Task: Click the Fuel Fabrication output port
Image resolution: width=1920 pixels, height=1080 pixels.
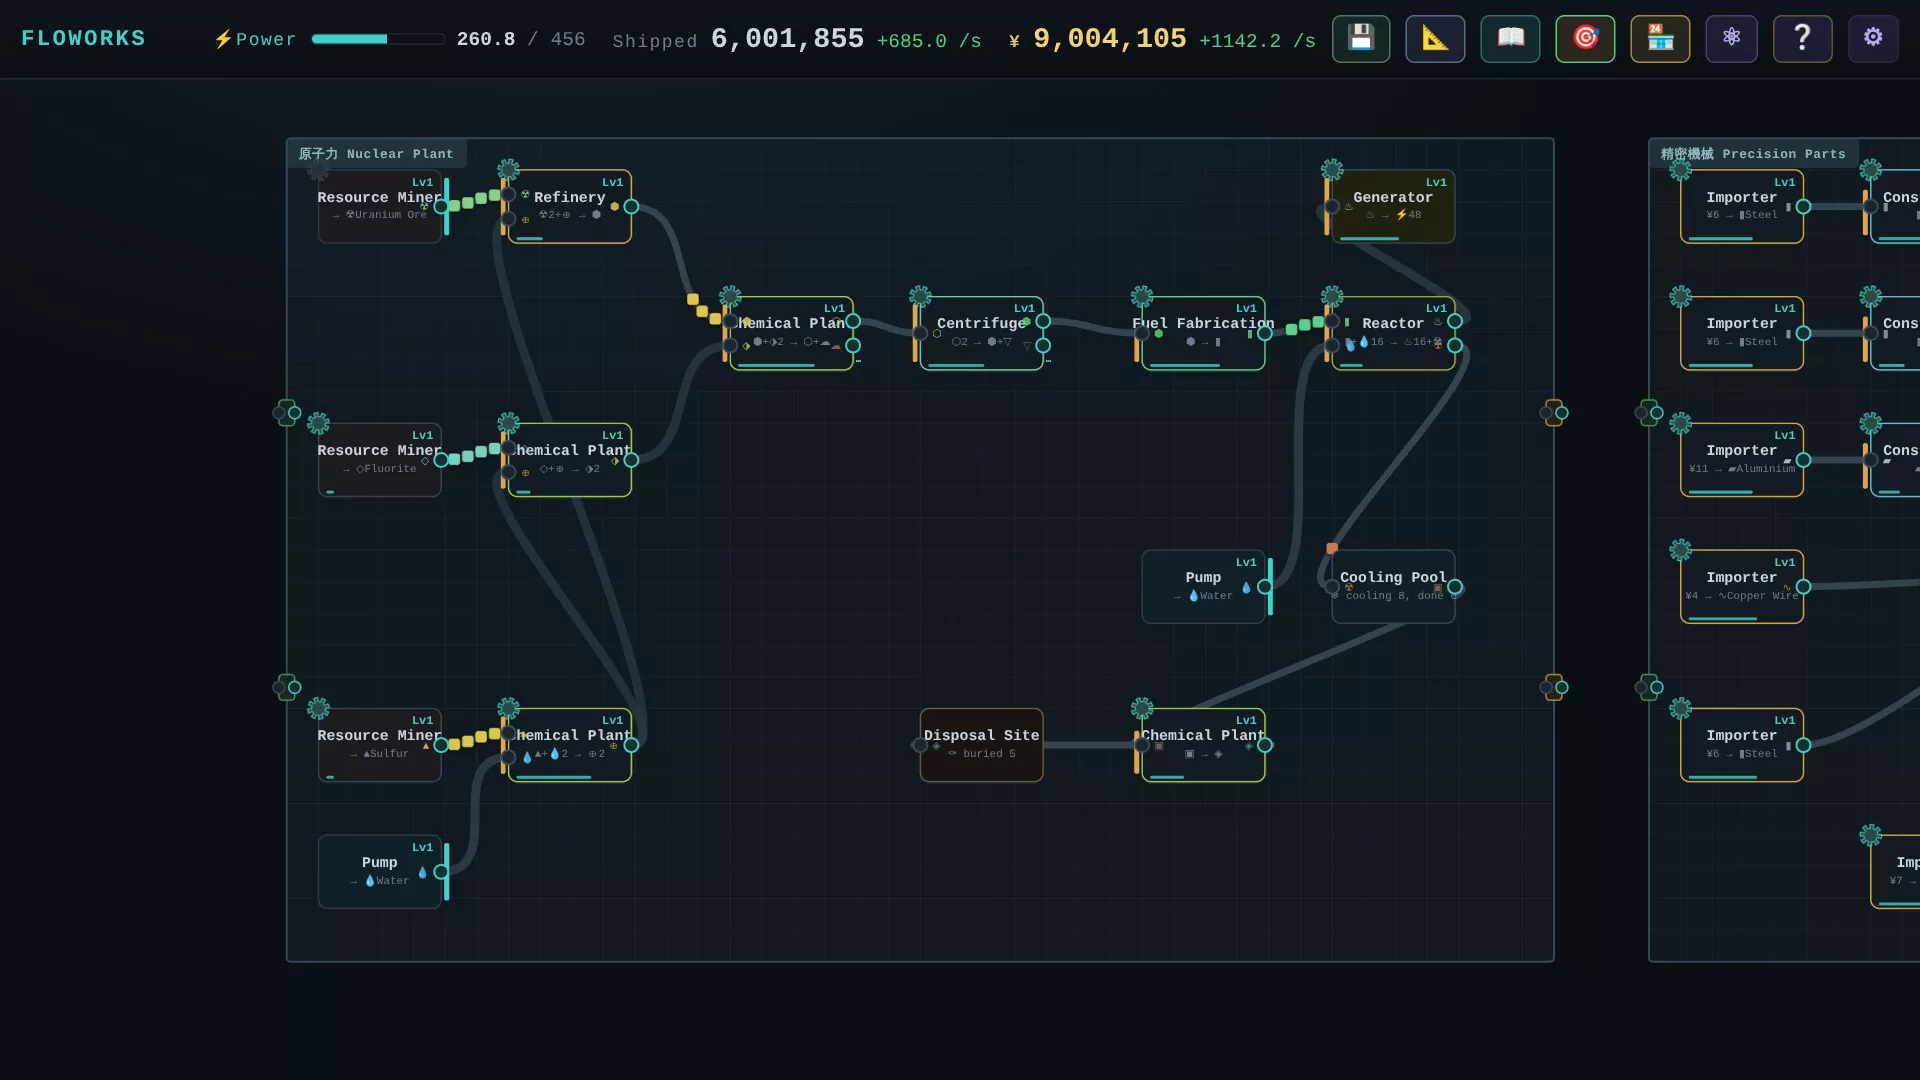Action: [x=1265, y=334]
